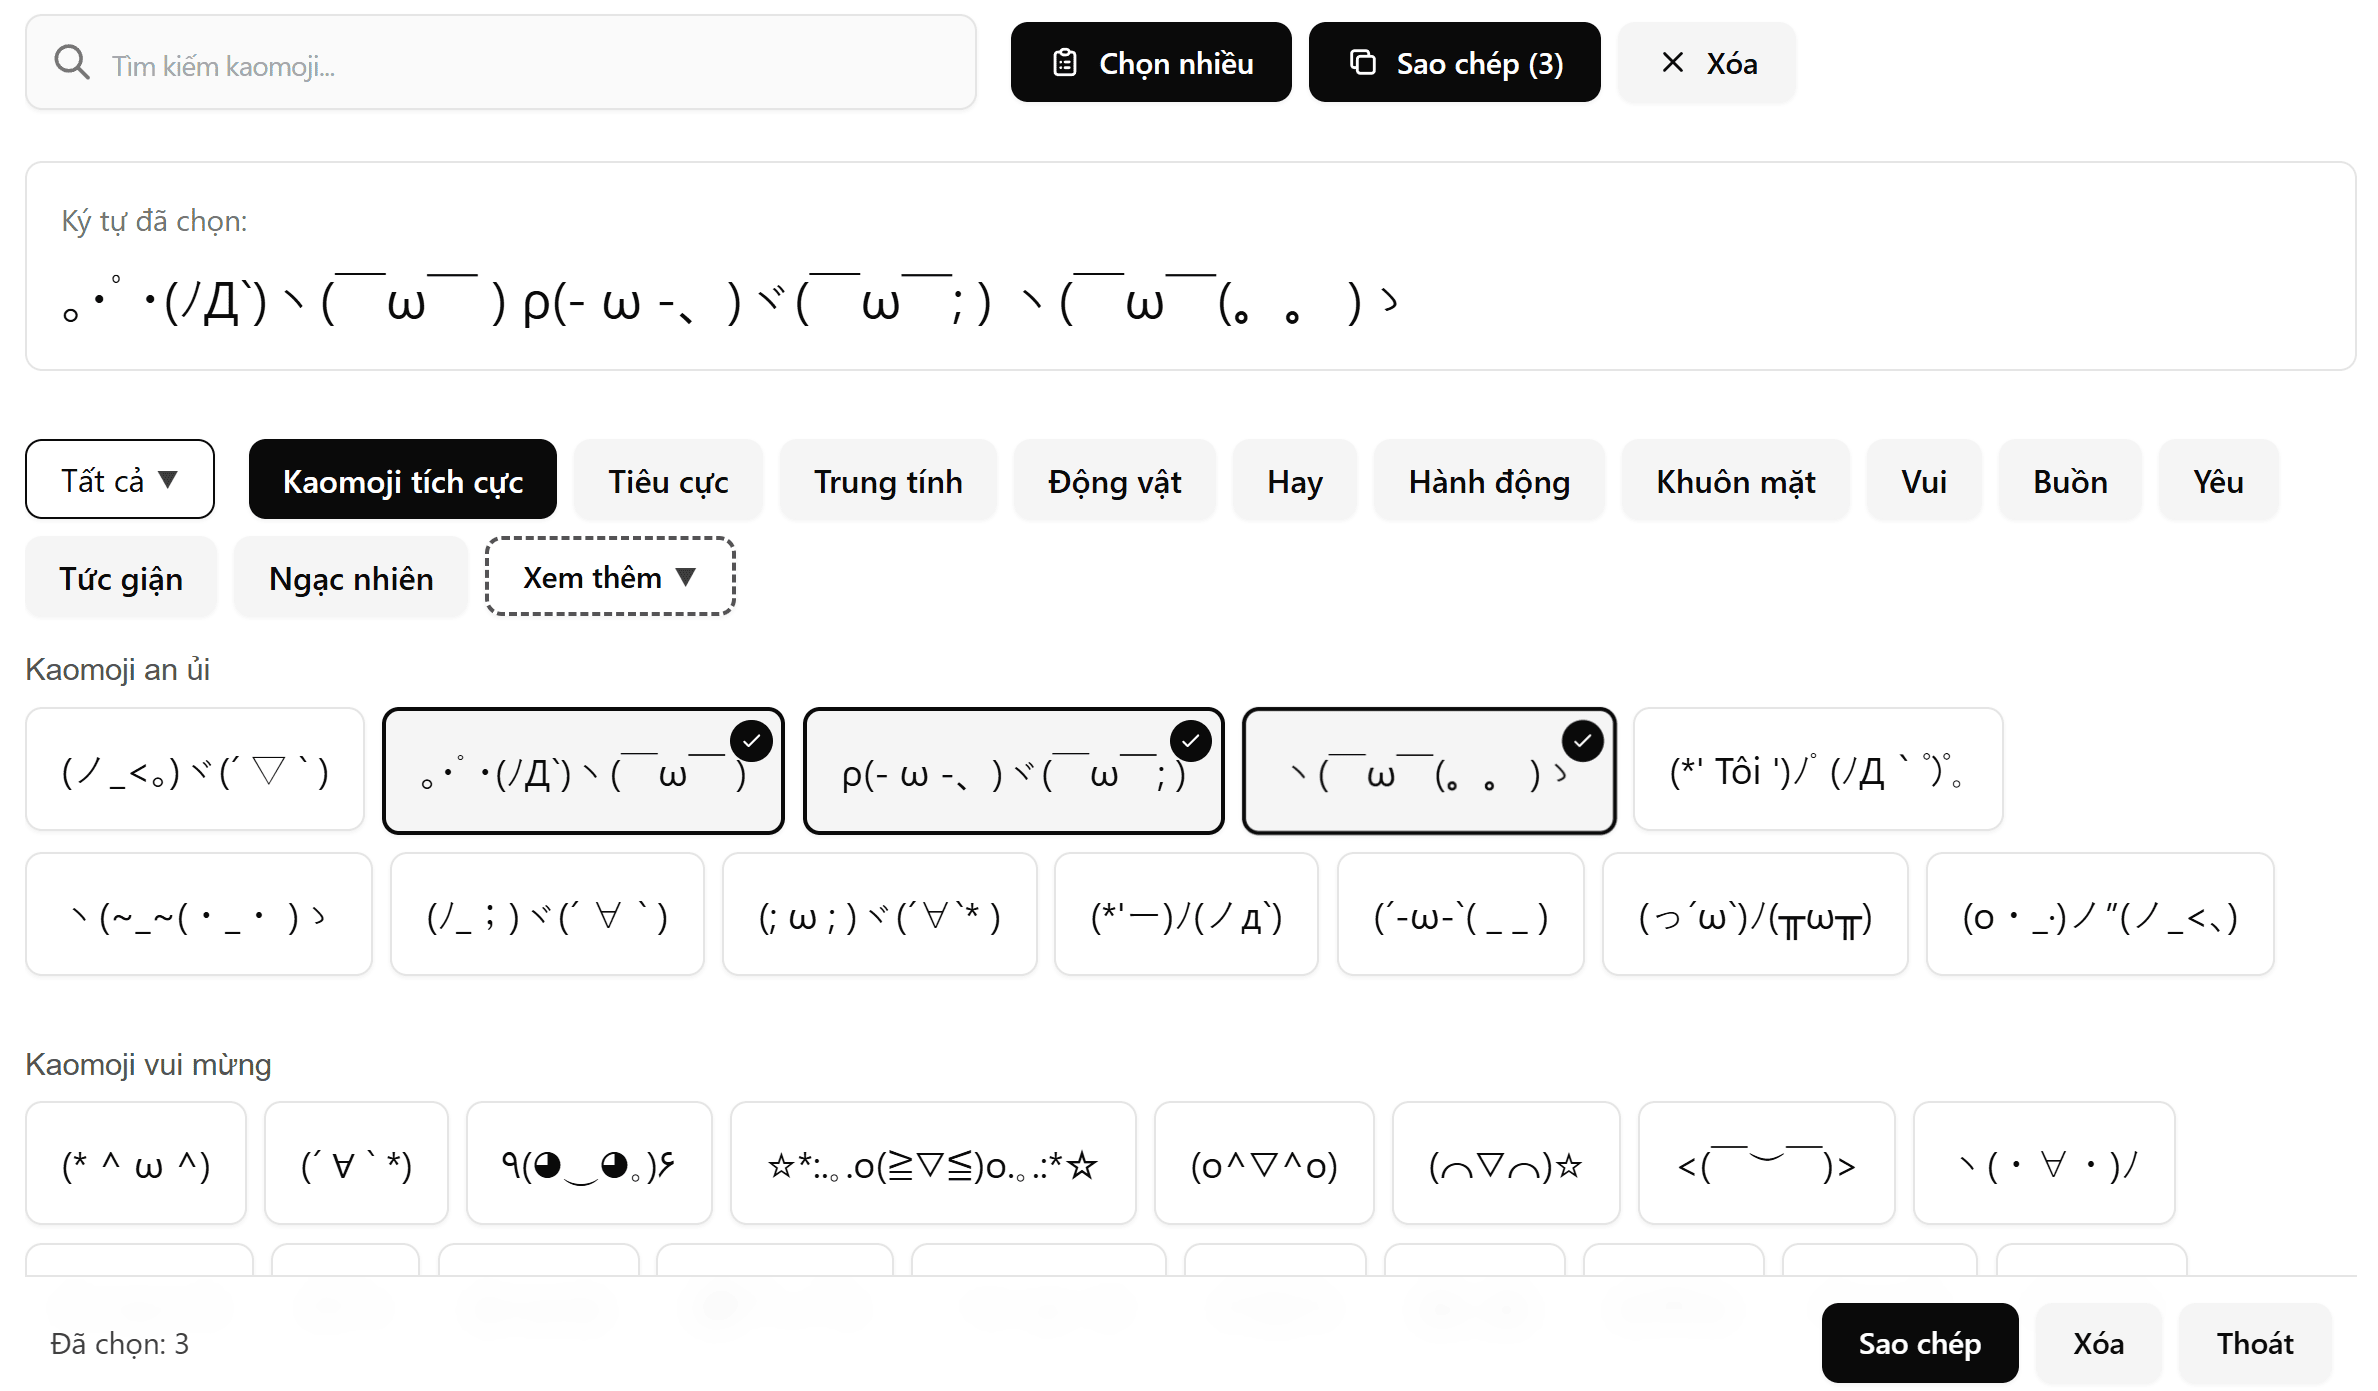Screen dimensions: 2378x1391
Task: Click the copy icon on Sao chép (3)
Action: click(x=1362, y=63)
